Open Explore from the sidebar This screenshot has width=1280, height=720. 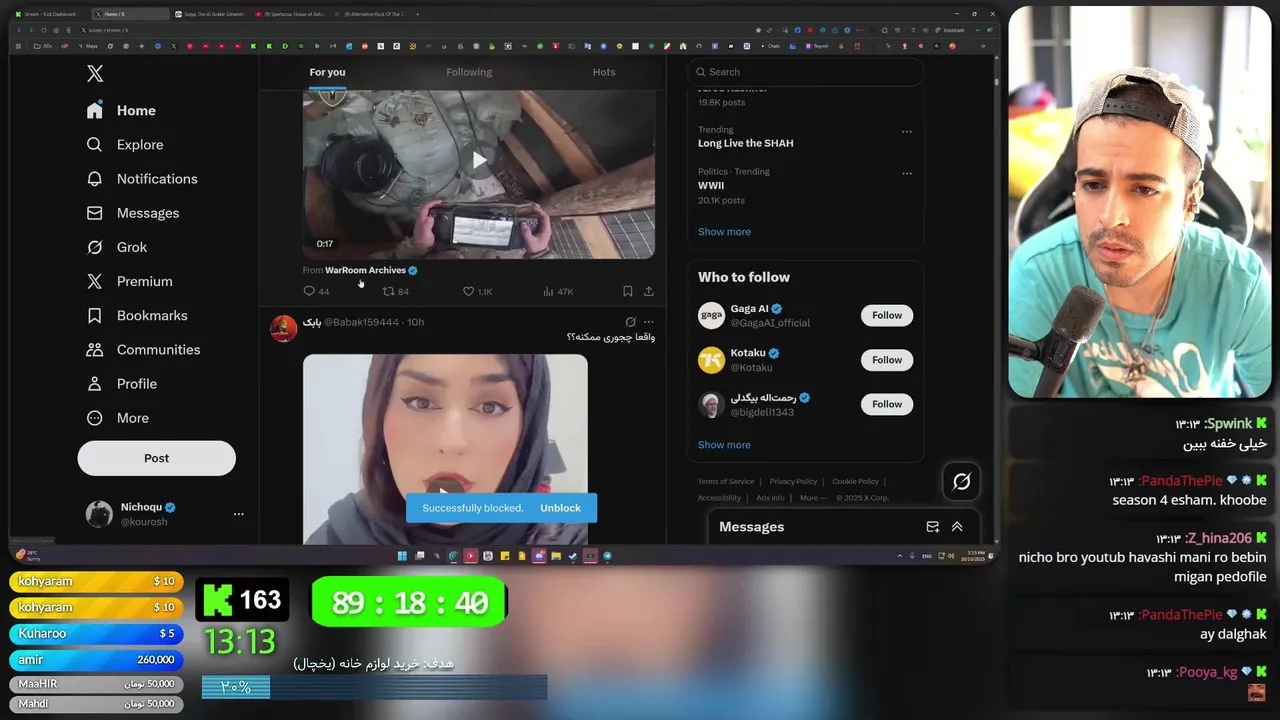(x=125, y=144)
